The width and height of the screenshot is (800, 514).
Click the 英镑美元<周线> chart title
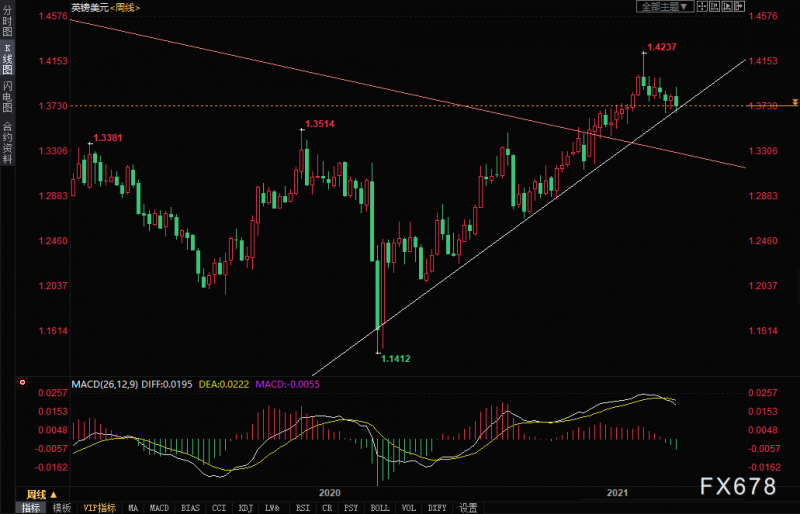(x=106, y=8)
